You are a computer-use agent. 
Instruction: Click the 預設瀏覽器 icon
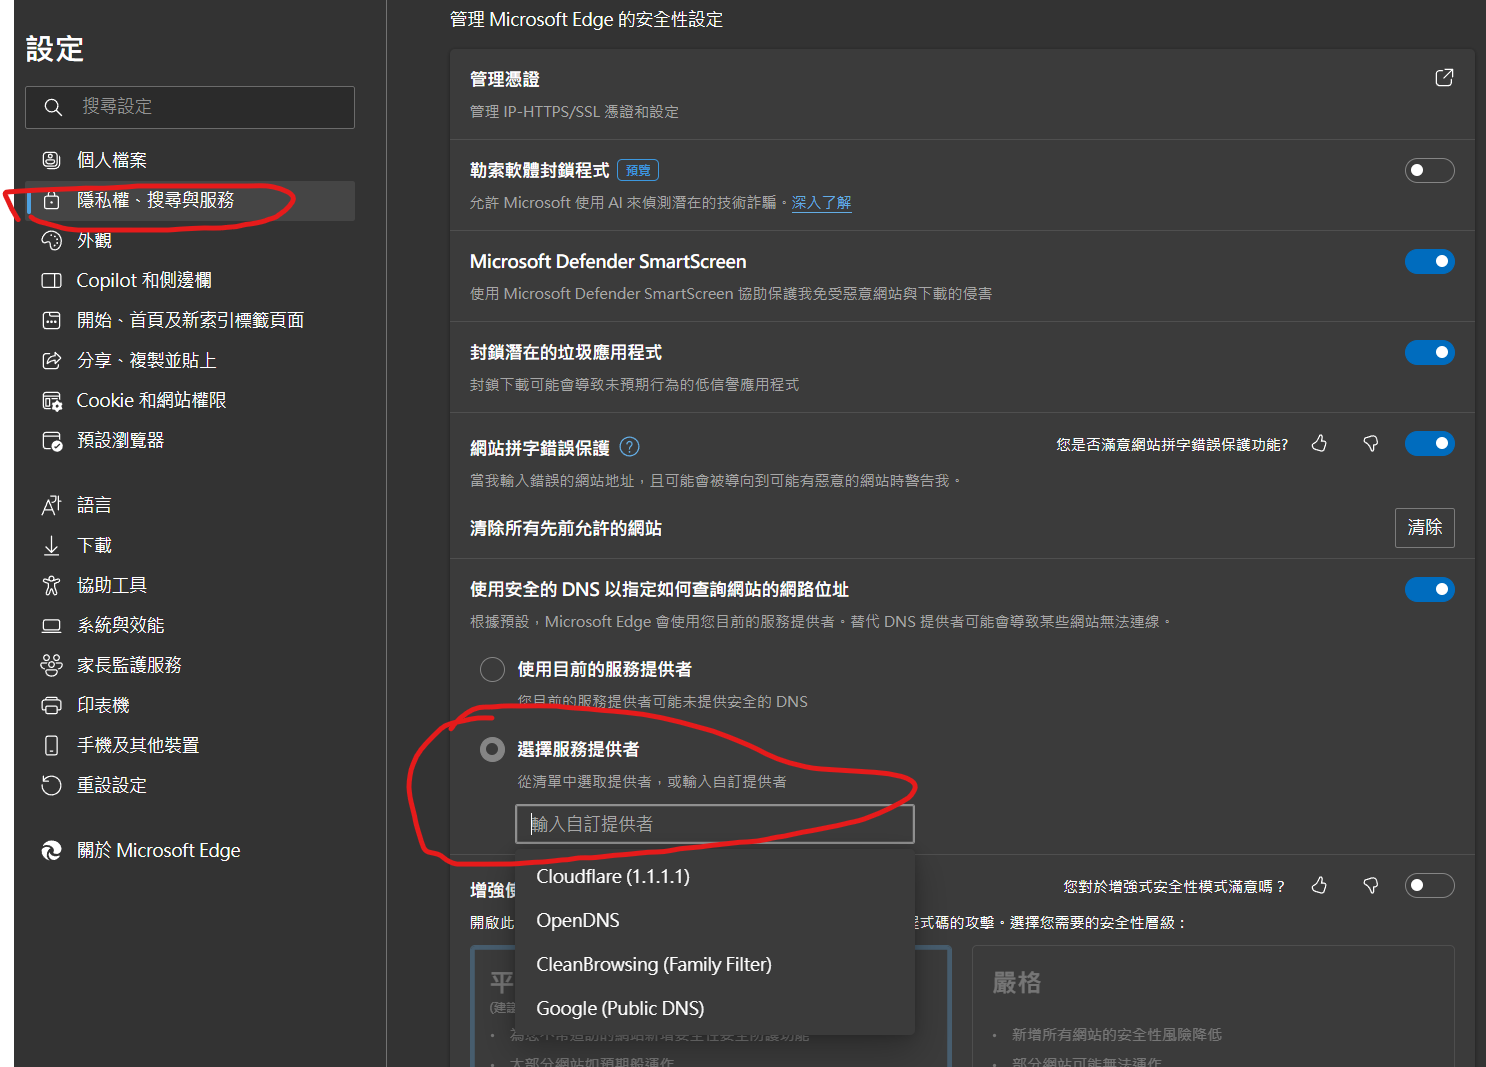click(51, 441)
